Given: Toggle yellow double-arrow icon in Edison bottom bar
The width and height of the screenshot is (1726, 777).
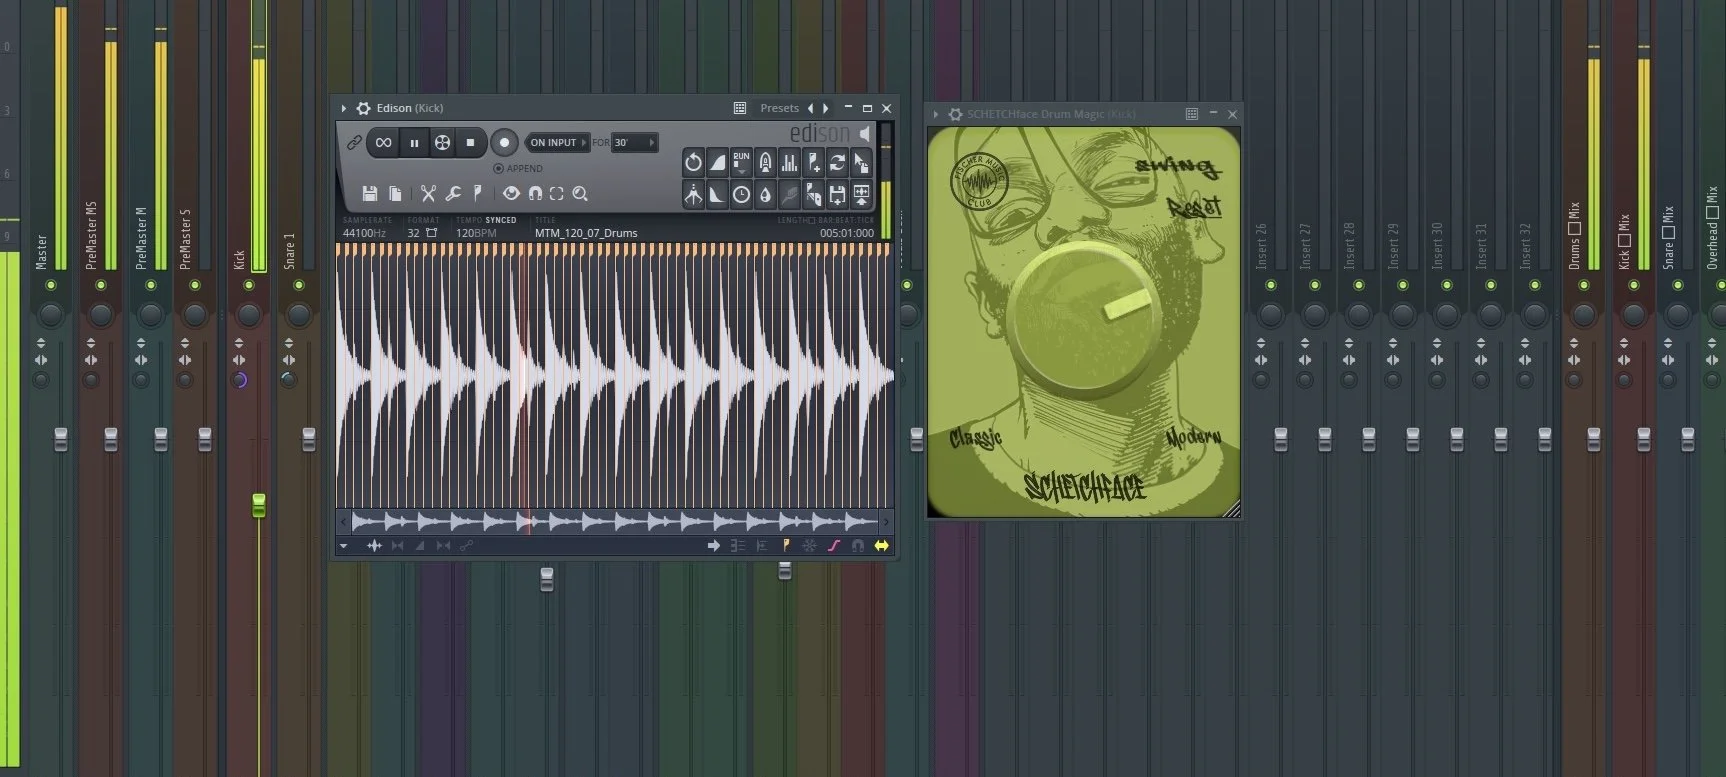Looking at the screenshot, I should pyautogui.click(x=881, y=546).
